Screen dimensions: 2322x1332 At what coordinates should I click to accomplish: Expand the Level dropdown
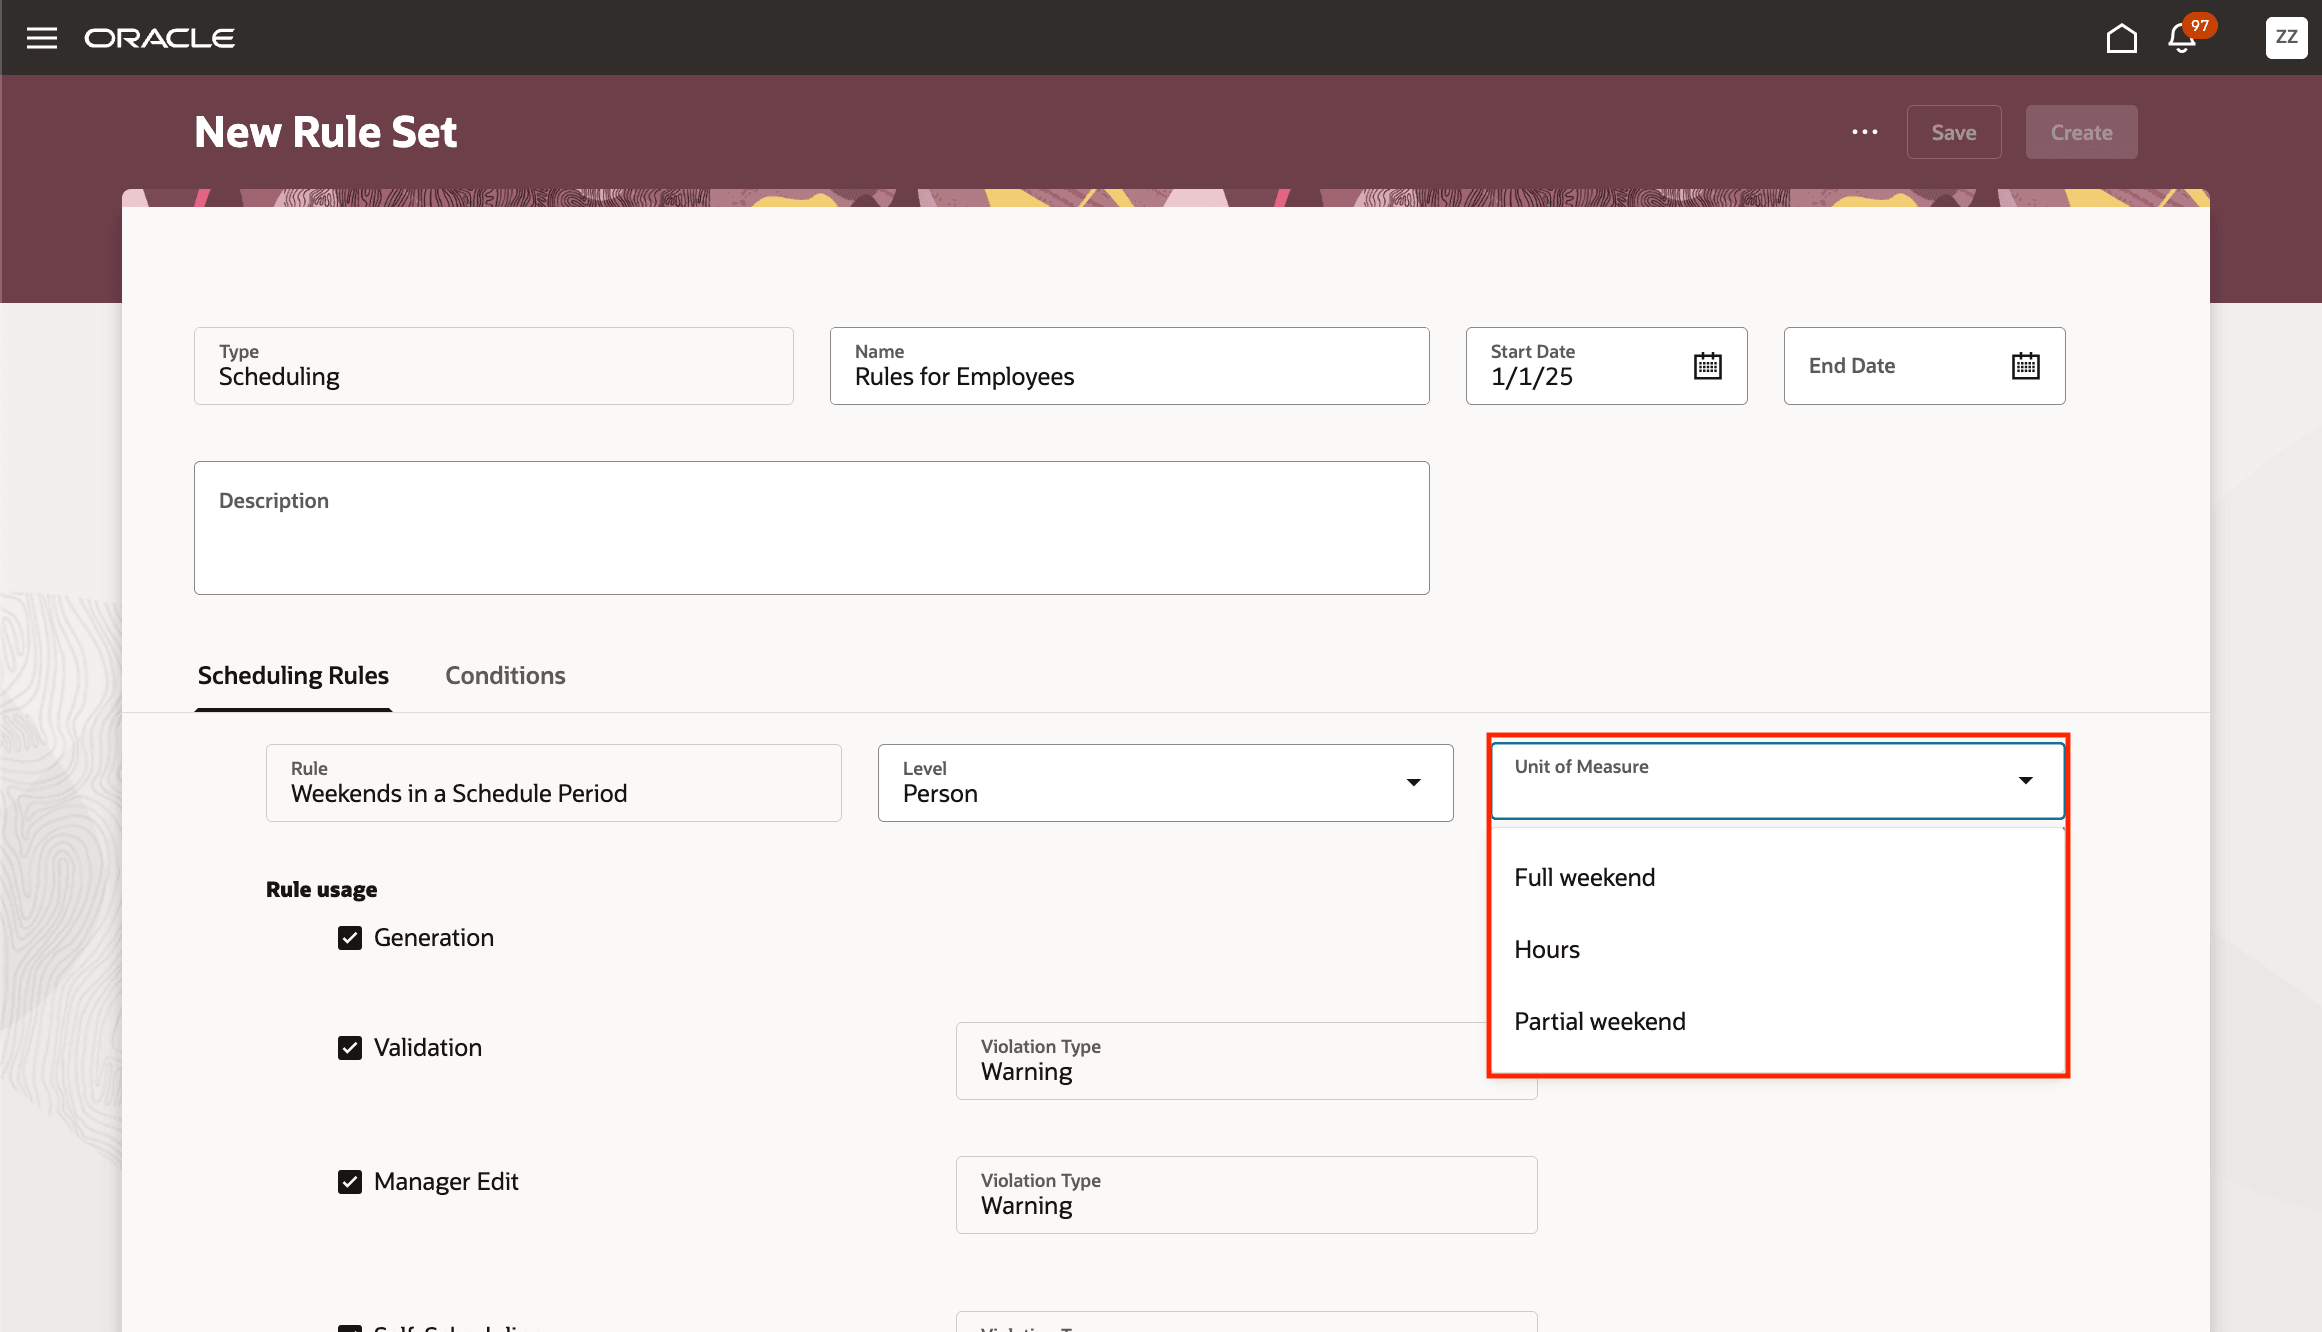tap(1413, 783)
